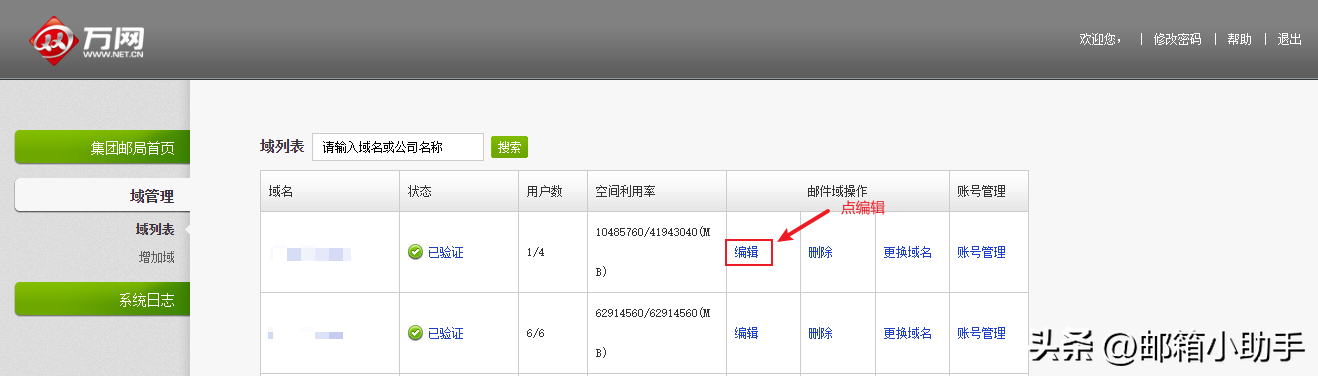Click 已验证 status in 1/4 row
The image size is (1318, 376).
click(x=445, y=252)
